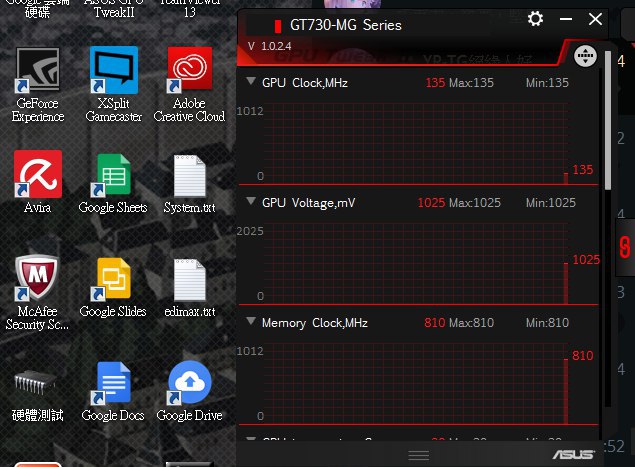Screen dimensions: 635x467
Task: Select Google Slides desktop icon
Action: (x=113, y=288)
